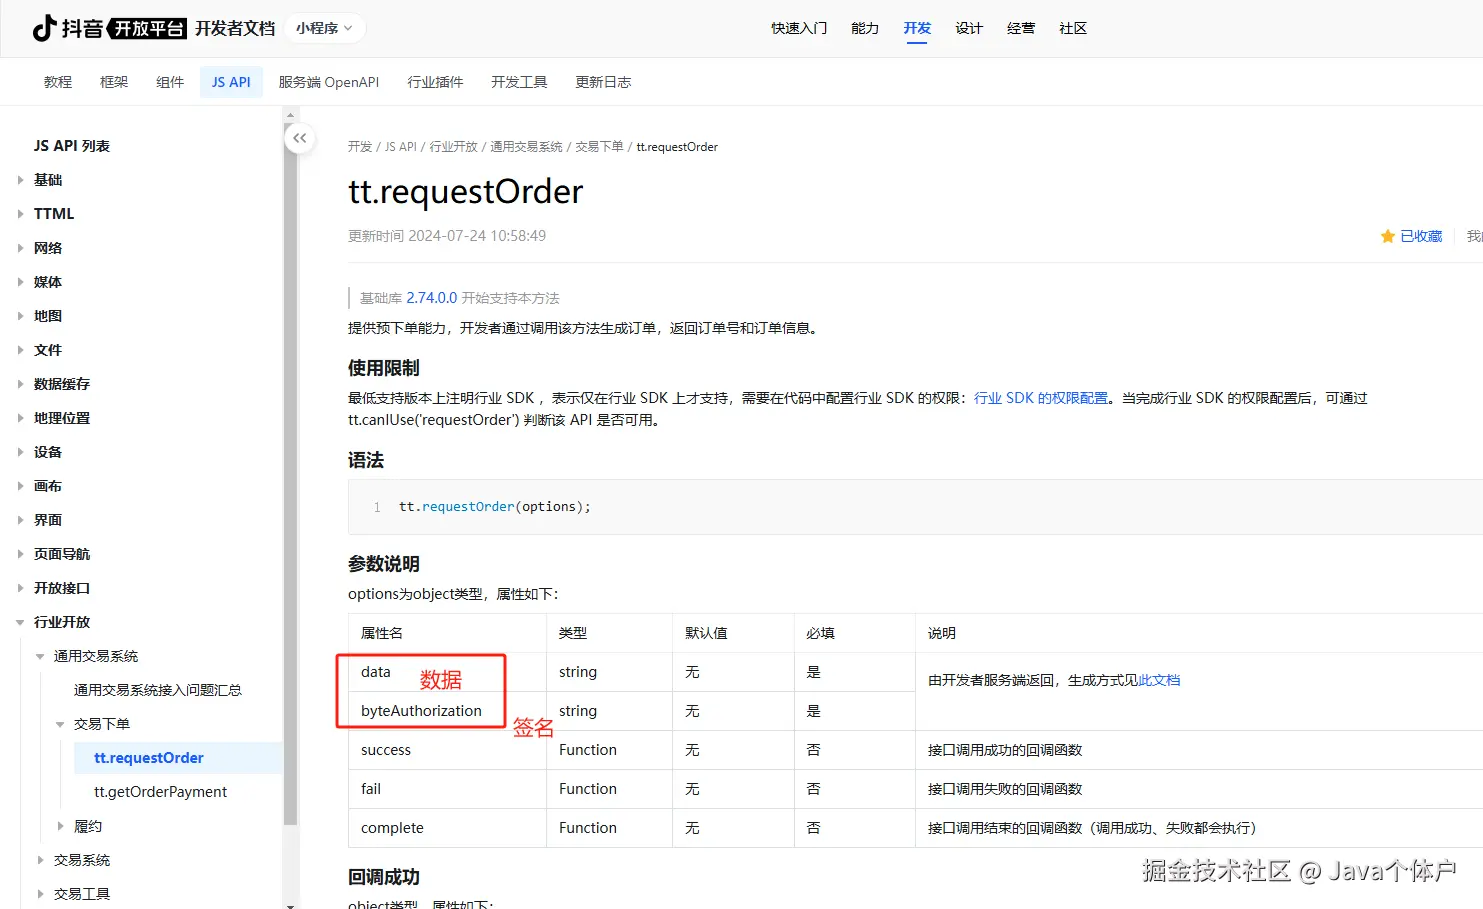Open the 能力 top menu
The width and height of the screenshot is (1483, 909).
coord(865,28)
